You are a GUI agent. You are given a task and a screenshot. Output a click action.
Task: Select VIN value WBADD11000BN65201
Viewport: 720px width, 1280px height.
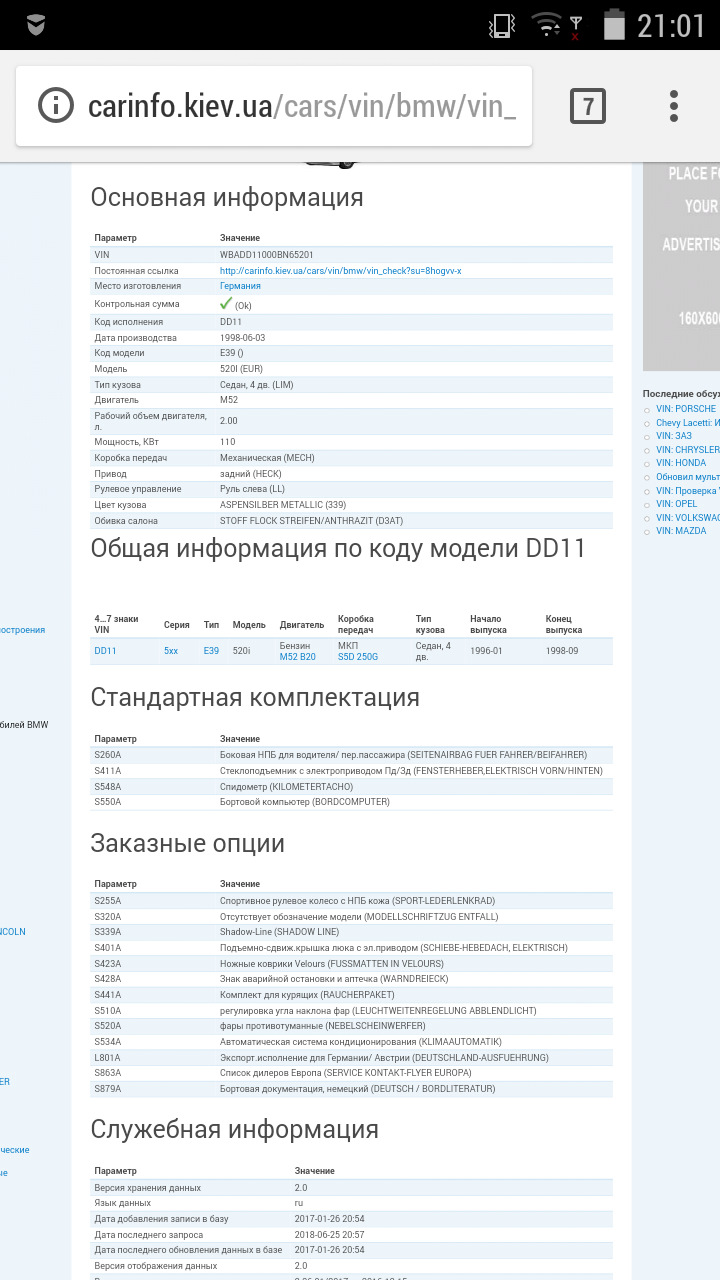266,255
